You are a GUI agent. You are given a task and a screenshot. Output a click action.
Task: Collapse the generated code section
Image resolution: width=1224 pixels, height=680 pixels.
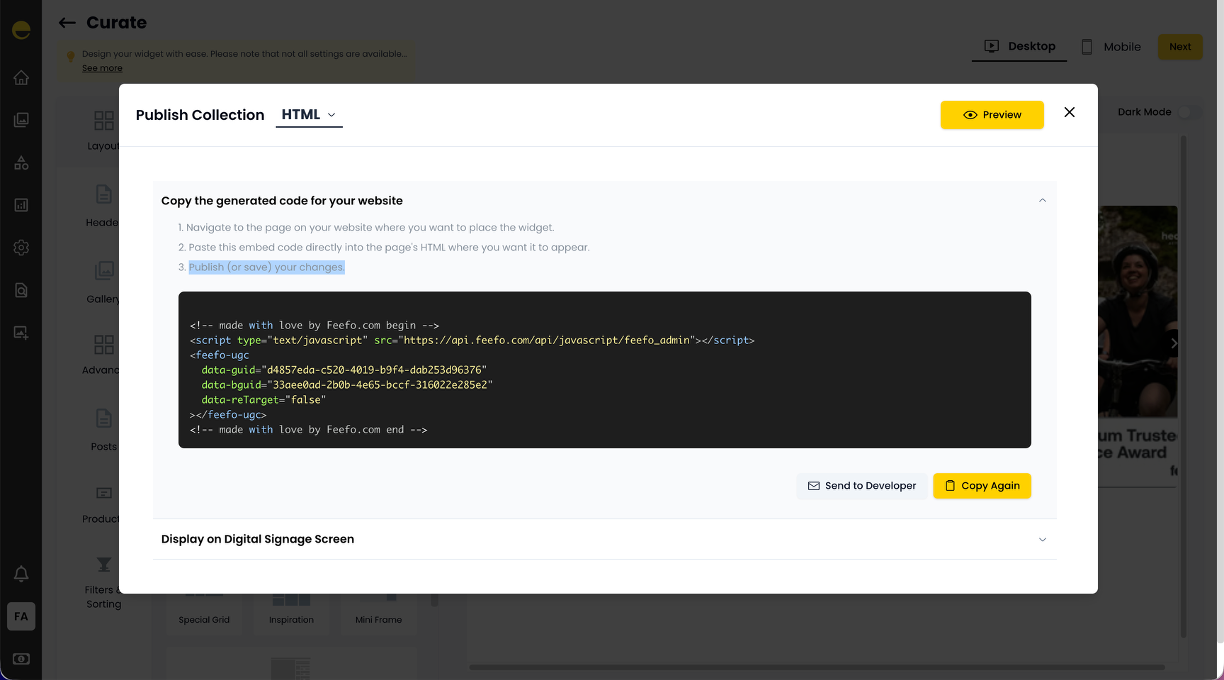coord(1042,201)
